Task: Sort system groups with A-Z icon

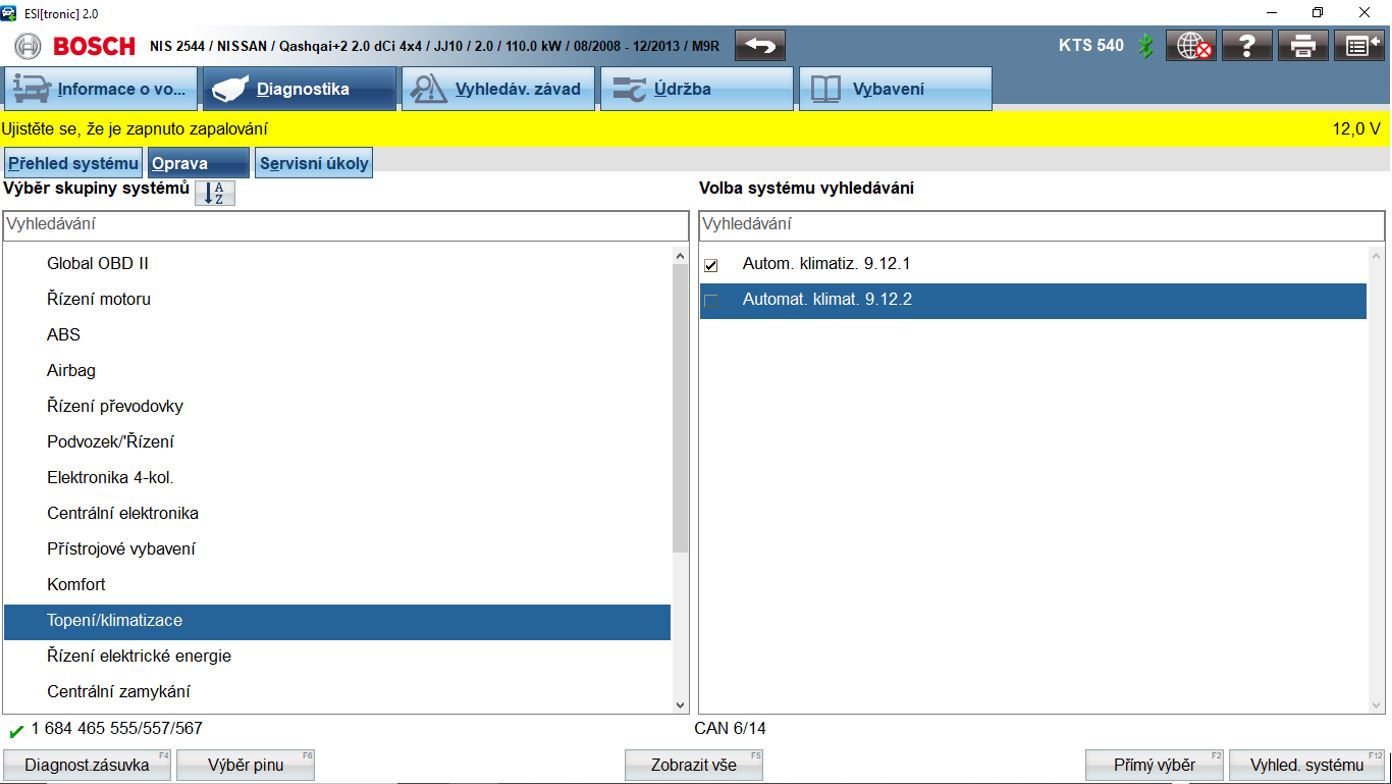Action: (215, 193)
